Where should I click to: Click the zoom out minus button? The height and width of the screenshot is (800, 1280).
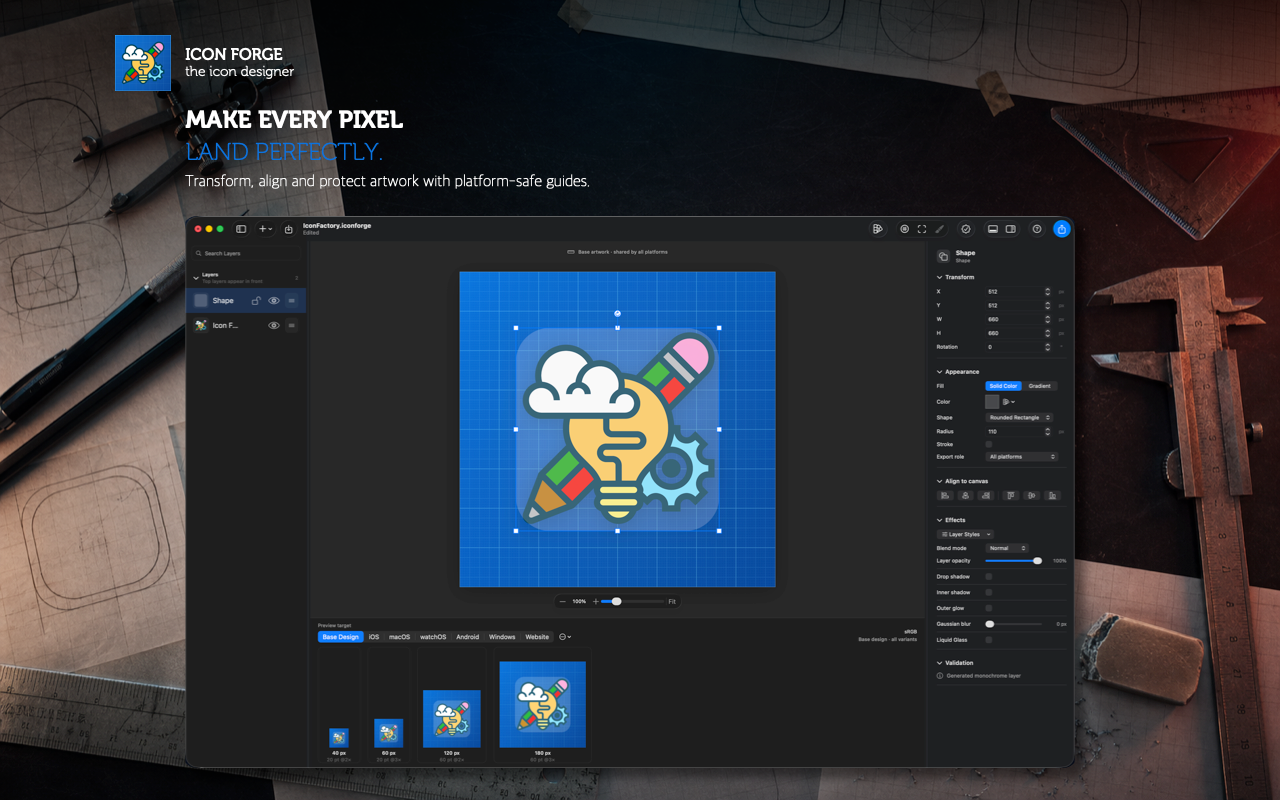(563, 601)
